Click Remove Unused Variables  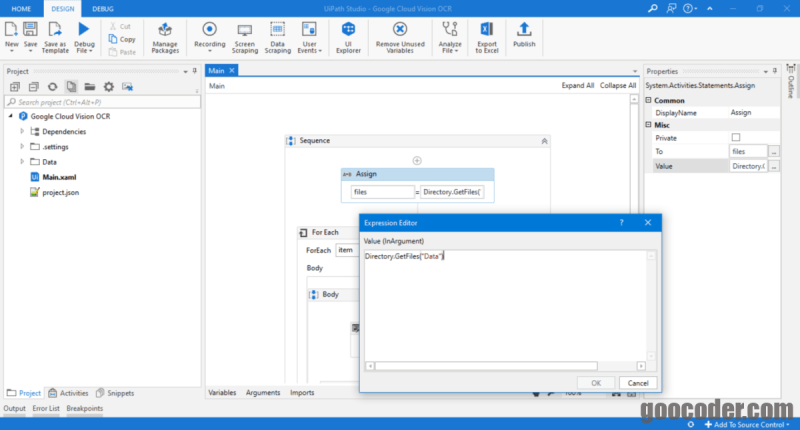pos(400,37)
